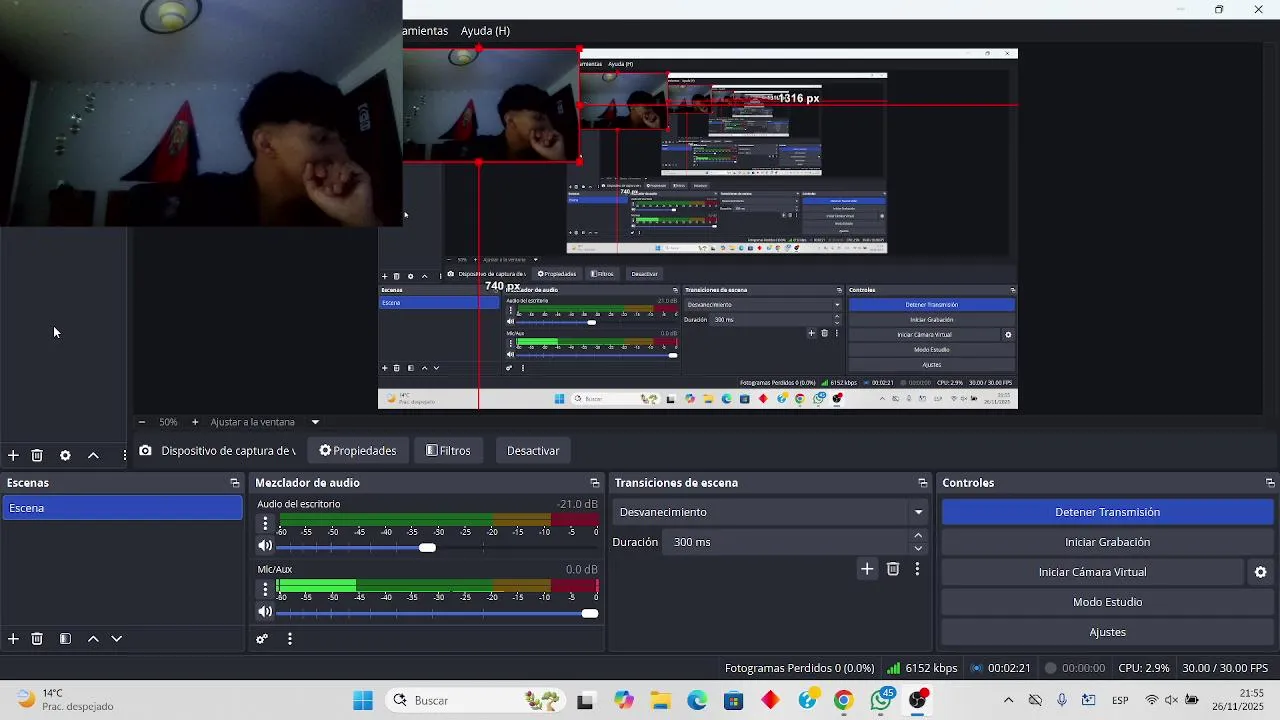Open the Ajustar a la ventana dropdown
Viewport: 1280px width, 720px height.
click(315, 422)
